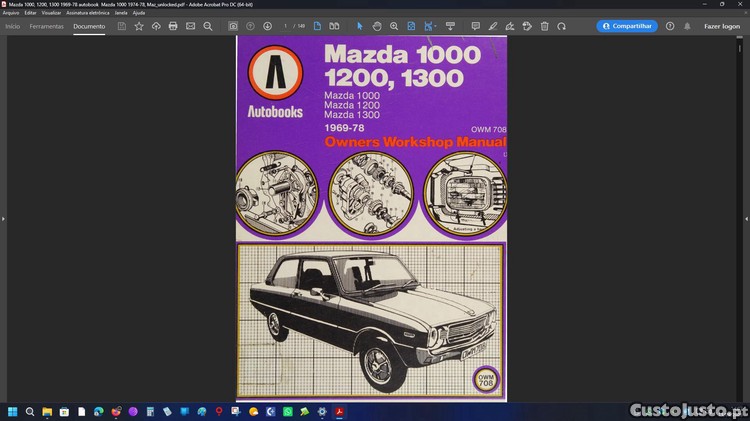
Task: Go to next page arrow
Action: 267,26
